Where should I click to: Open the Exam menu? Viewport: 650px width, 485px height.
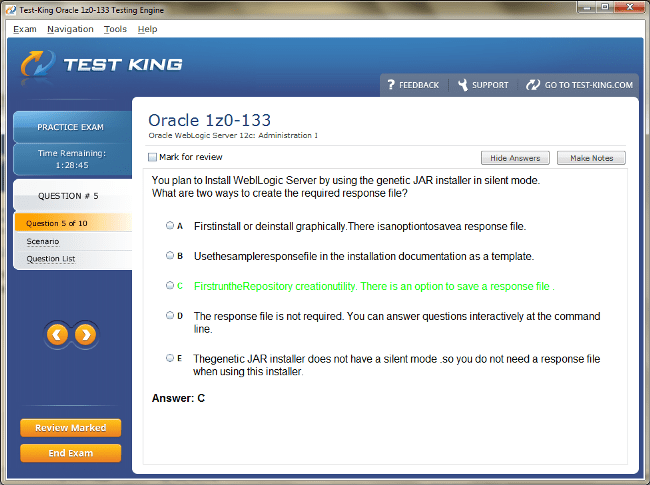(x=25, y=29)
